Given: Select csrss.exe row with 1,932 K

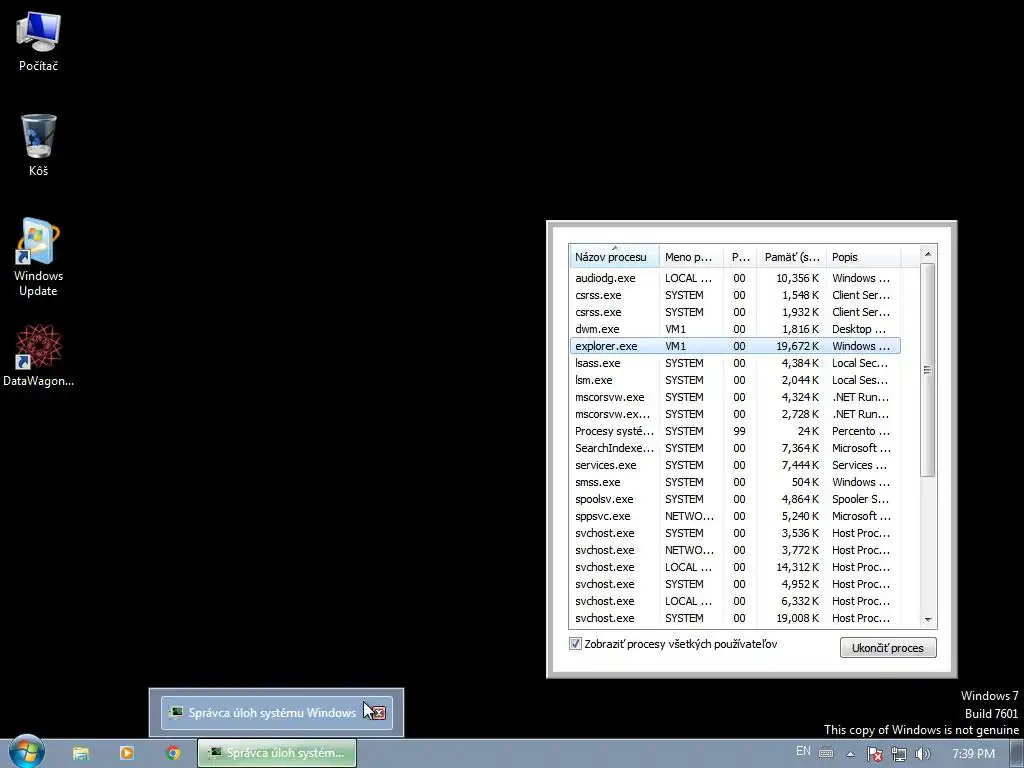Looking at the screenshot, I should tap(735, 312).
